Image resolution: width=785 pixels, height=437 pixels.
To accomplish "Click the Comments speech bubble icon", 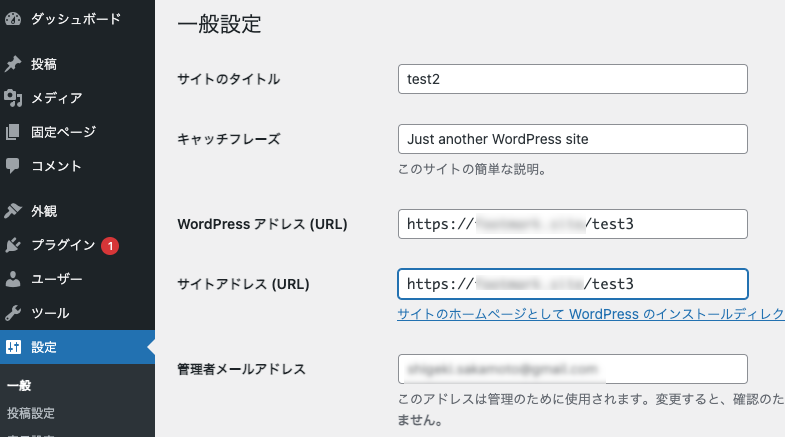I will click(x=13, y=166).
